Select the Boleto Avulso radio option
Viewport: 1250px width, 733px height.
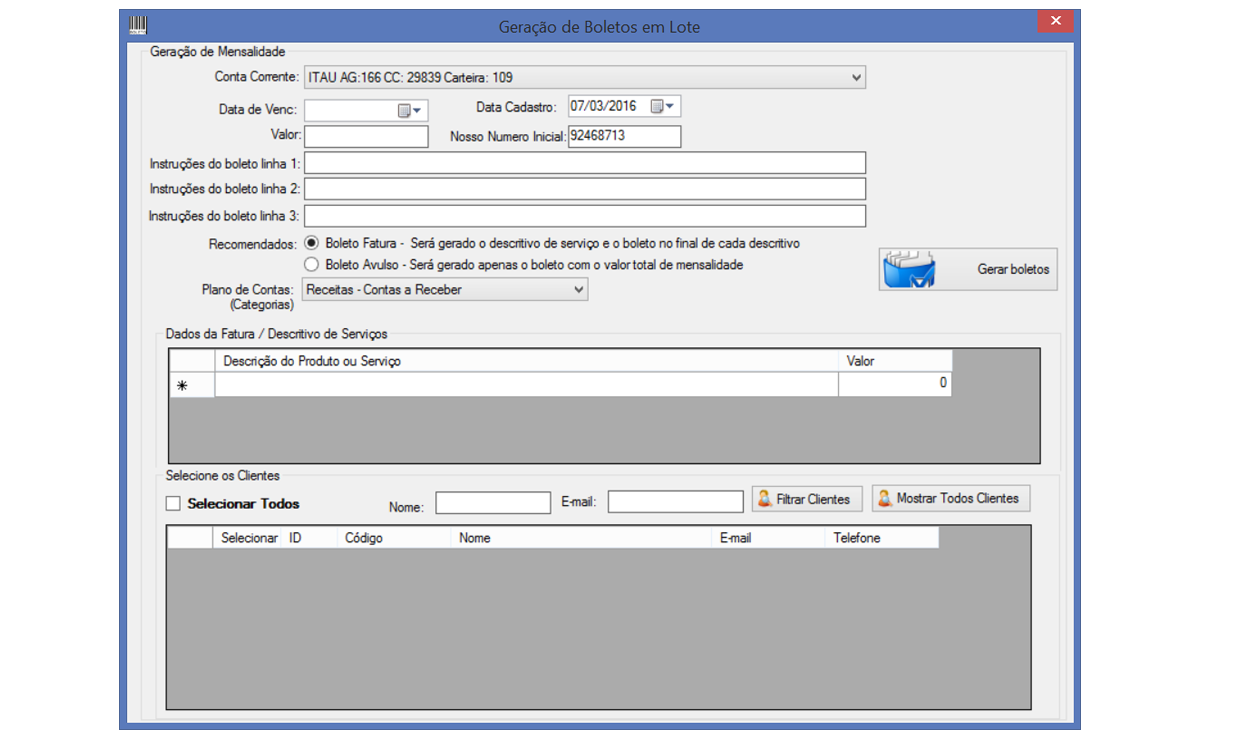312,265
